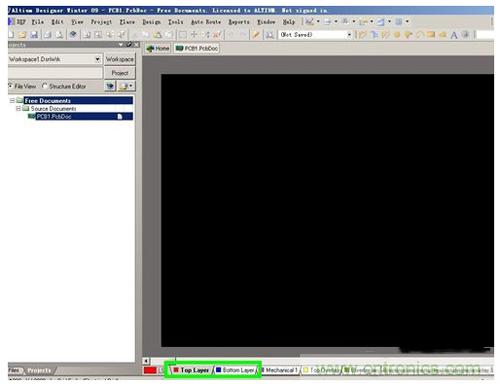The height and width of the screenshot is (384, 500).
Task: Click the Devices view icon in toolbar
Action: tap(73, 35)
